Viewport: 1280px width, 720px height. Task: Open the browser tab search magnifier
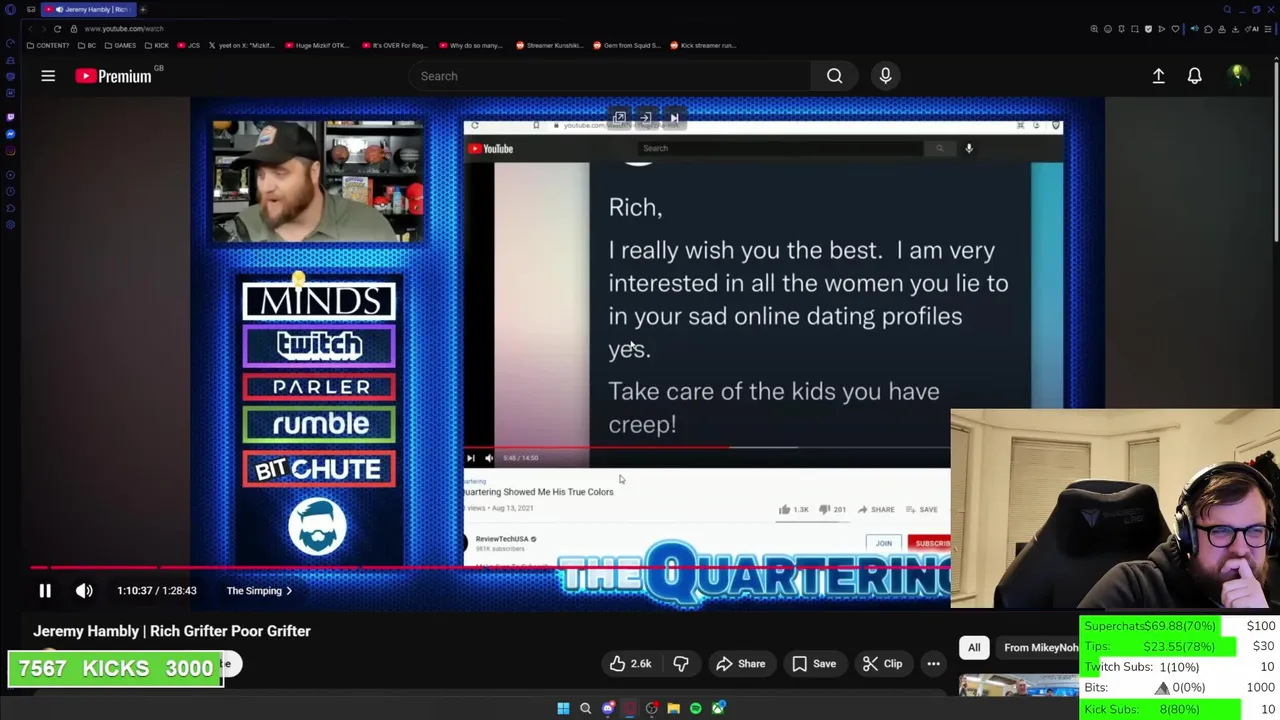[1227, 9]
